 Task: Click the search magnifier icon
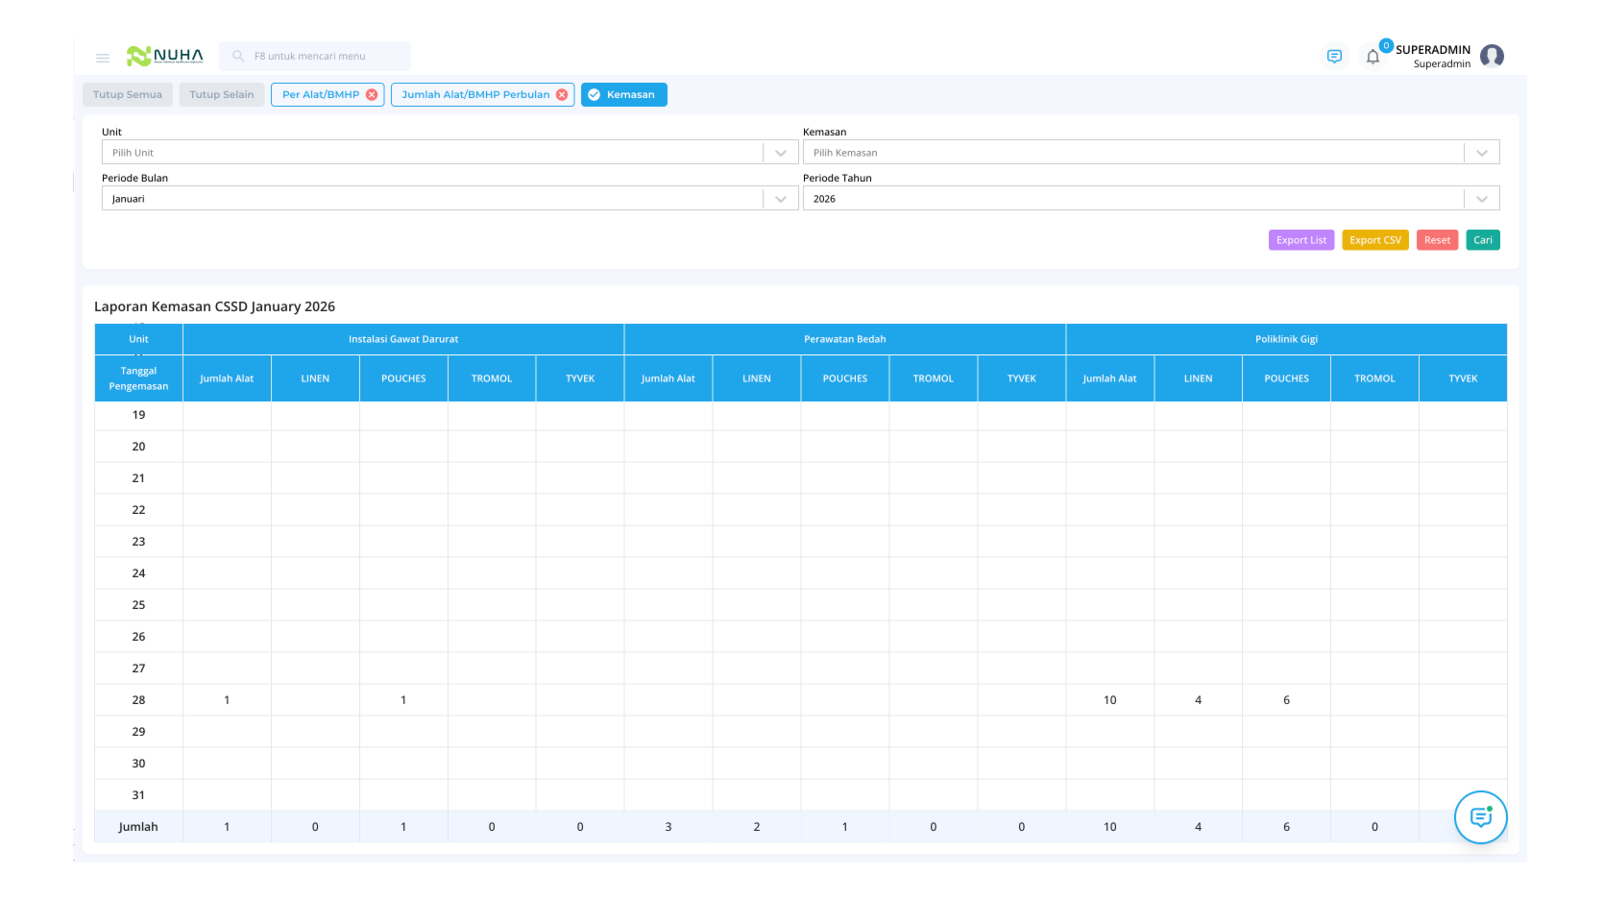pyautogui.click(x=238, y=56)
